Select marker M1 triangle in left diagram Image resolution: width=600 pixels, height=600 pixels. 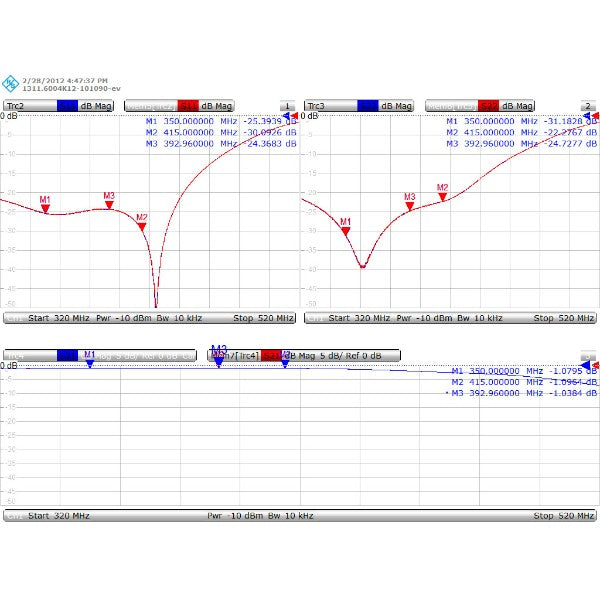(45, 208)
